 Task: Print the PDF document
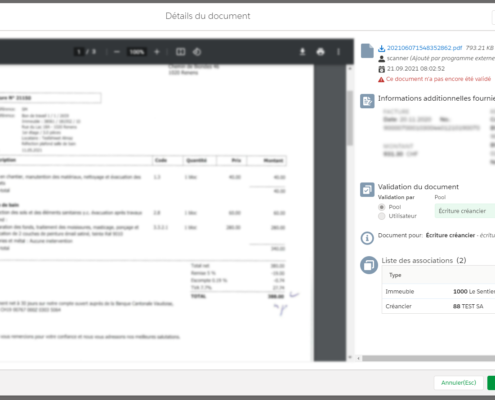pyautogui.click(x=320, y=52)
